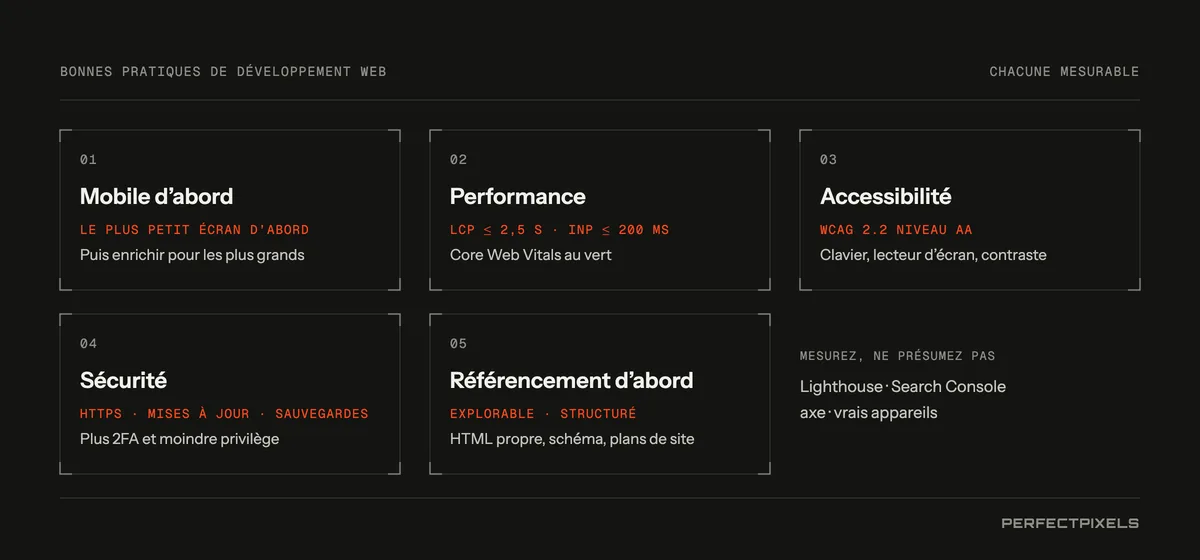Screen dimensions: 1200x560
Task: Select the 'Accessibilité' card title
Action: [886, 196]
